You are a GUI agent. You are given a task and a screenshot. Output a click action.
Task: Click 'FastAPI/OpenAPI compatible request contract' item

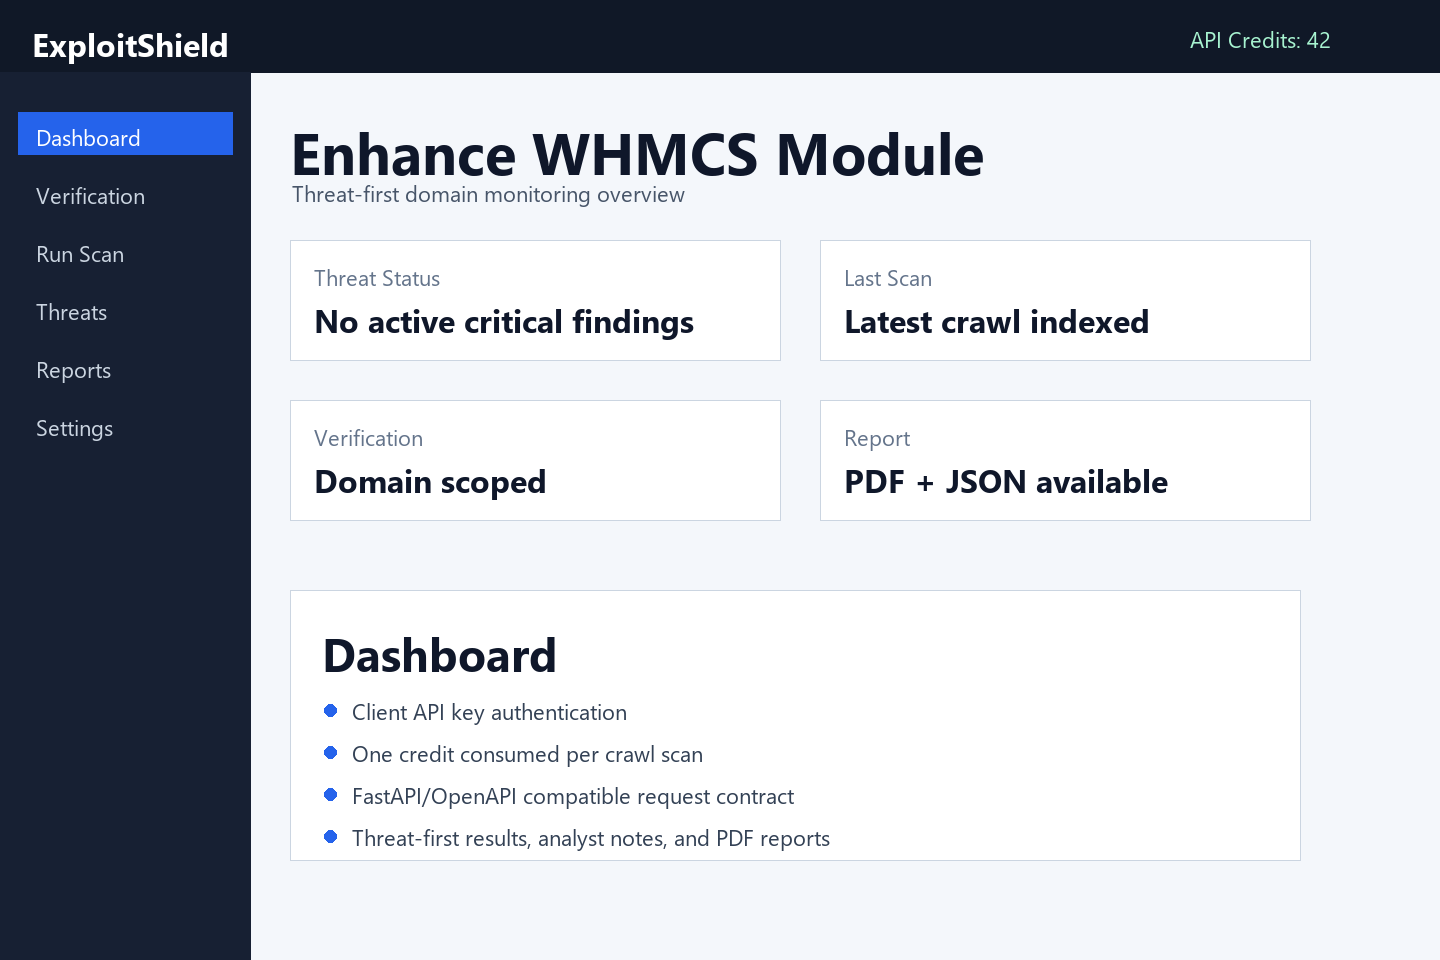pos(573,796)
